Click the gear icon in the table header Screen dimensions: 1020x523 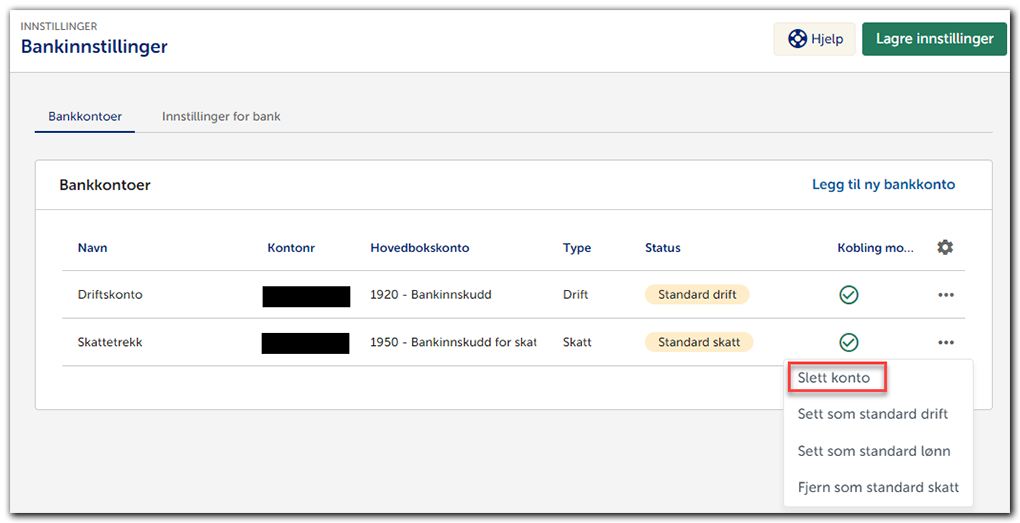coord(944,247)
